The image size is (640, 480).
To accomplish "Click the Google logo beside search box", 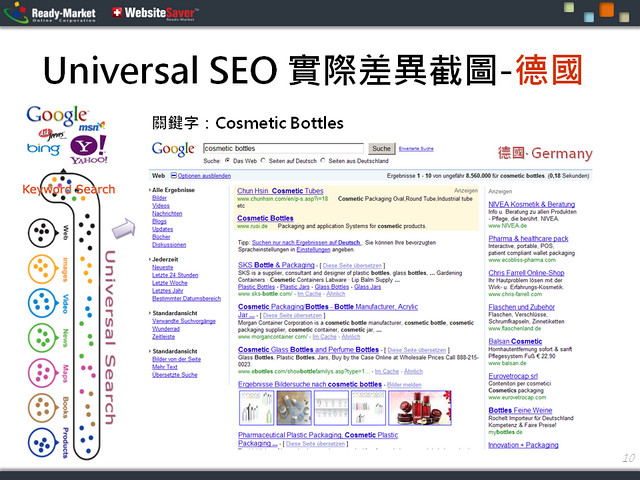I will [173, 149].
